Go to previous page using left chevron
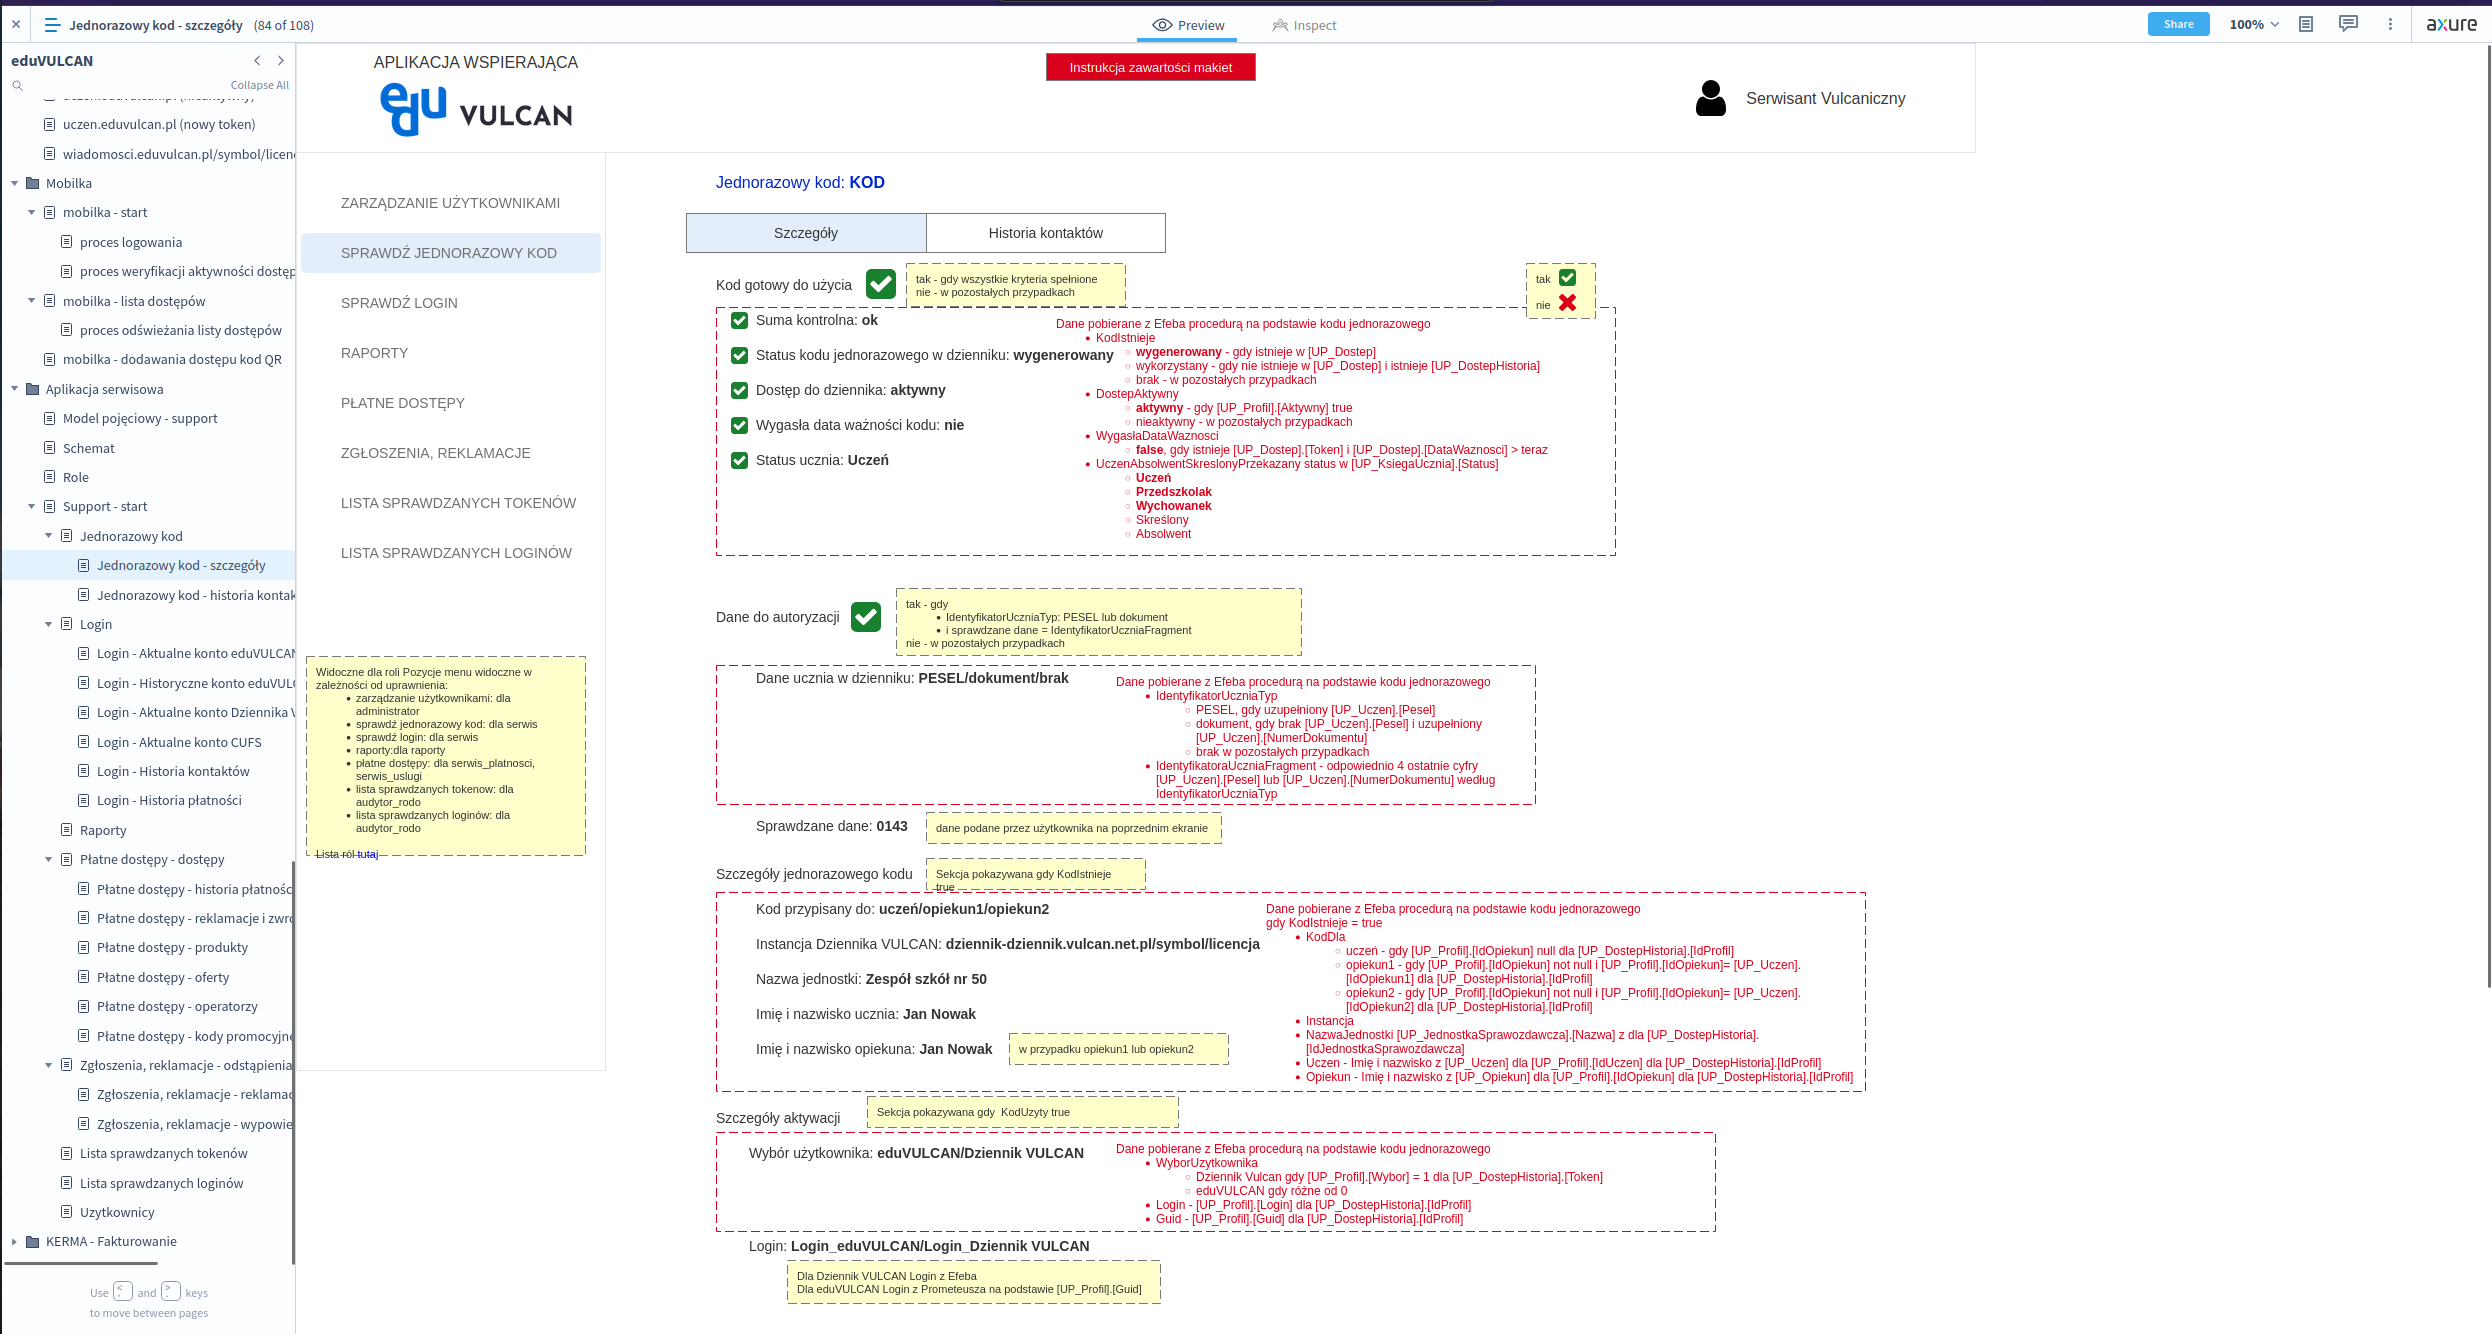The width and height of the screenshot is (2492, 1334). [257, 61]
